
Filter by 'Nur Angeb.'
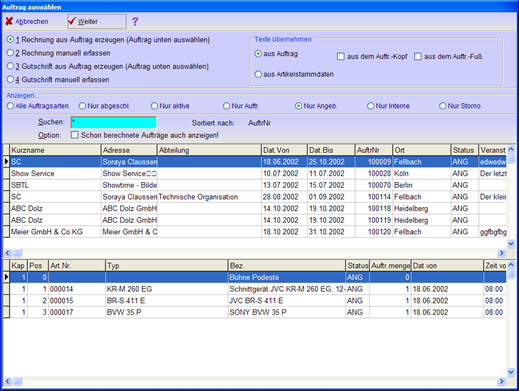pyautogui.click(x=316, y=106)
